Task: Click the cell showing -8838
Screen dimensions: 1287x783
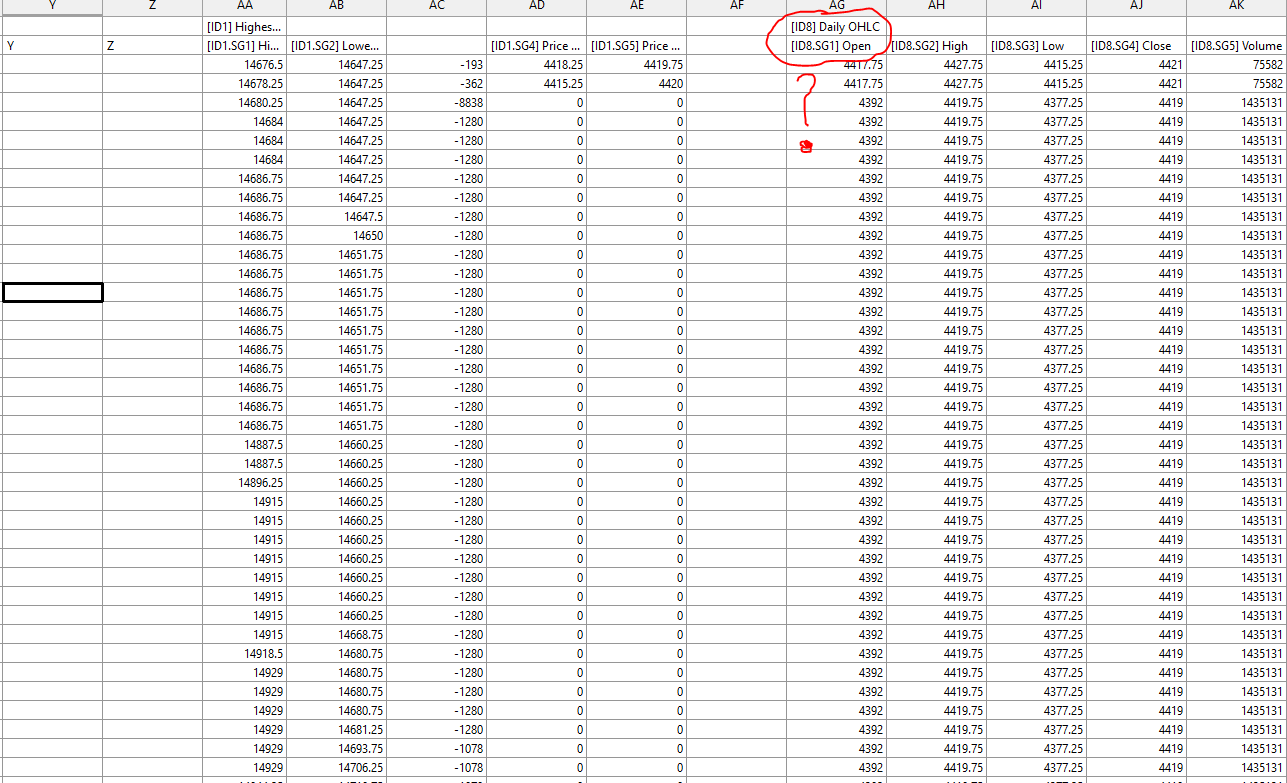Action: pos(436,103)
